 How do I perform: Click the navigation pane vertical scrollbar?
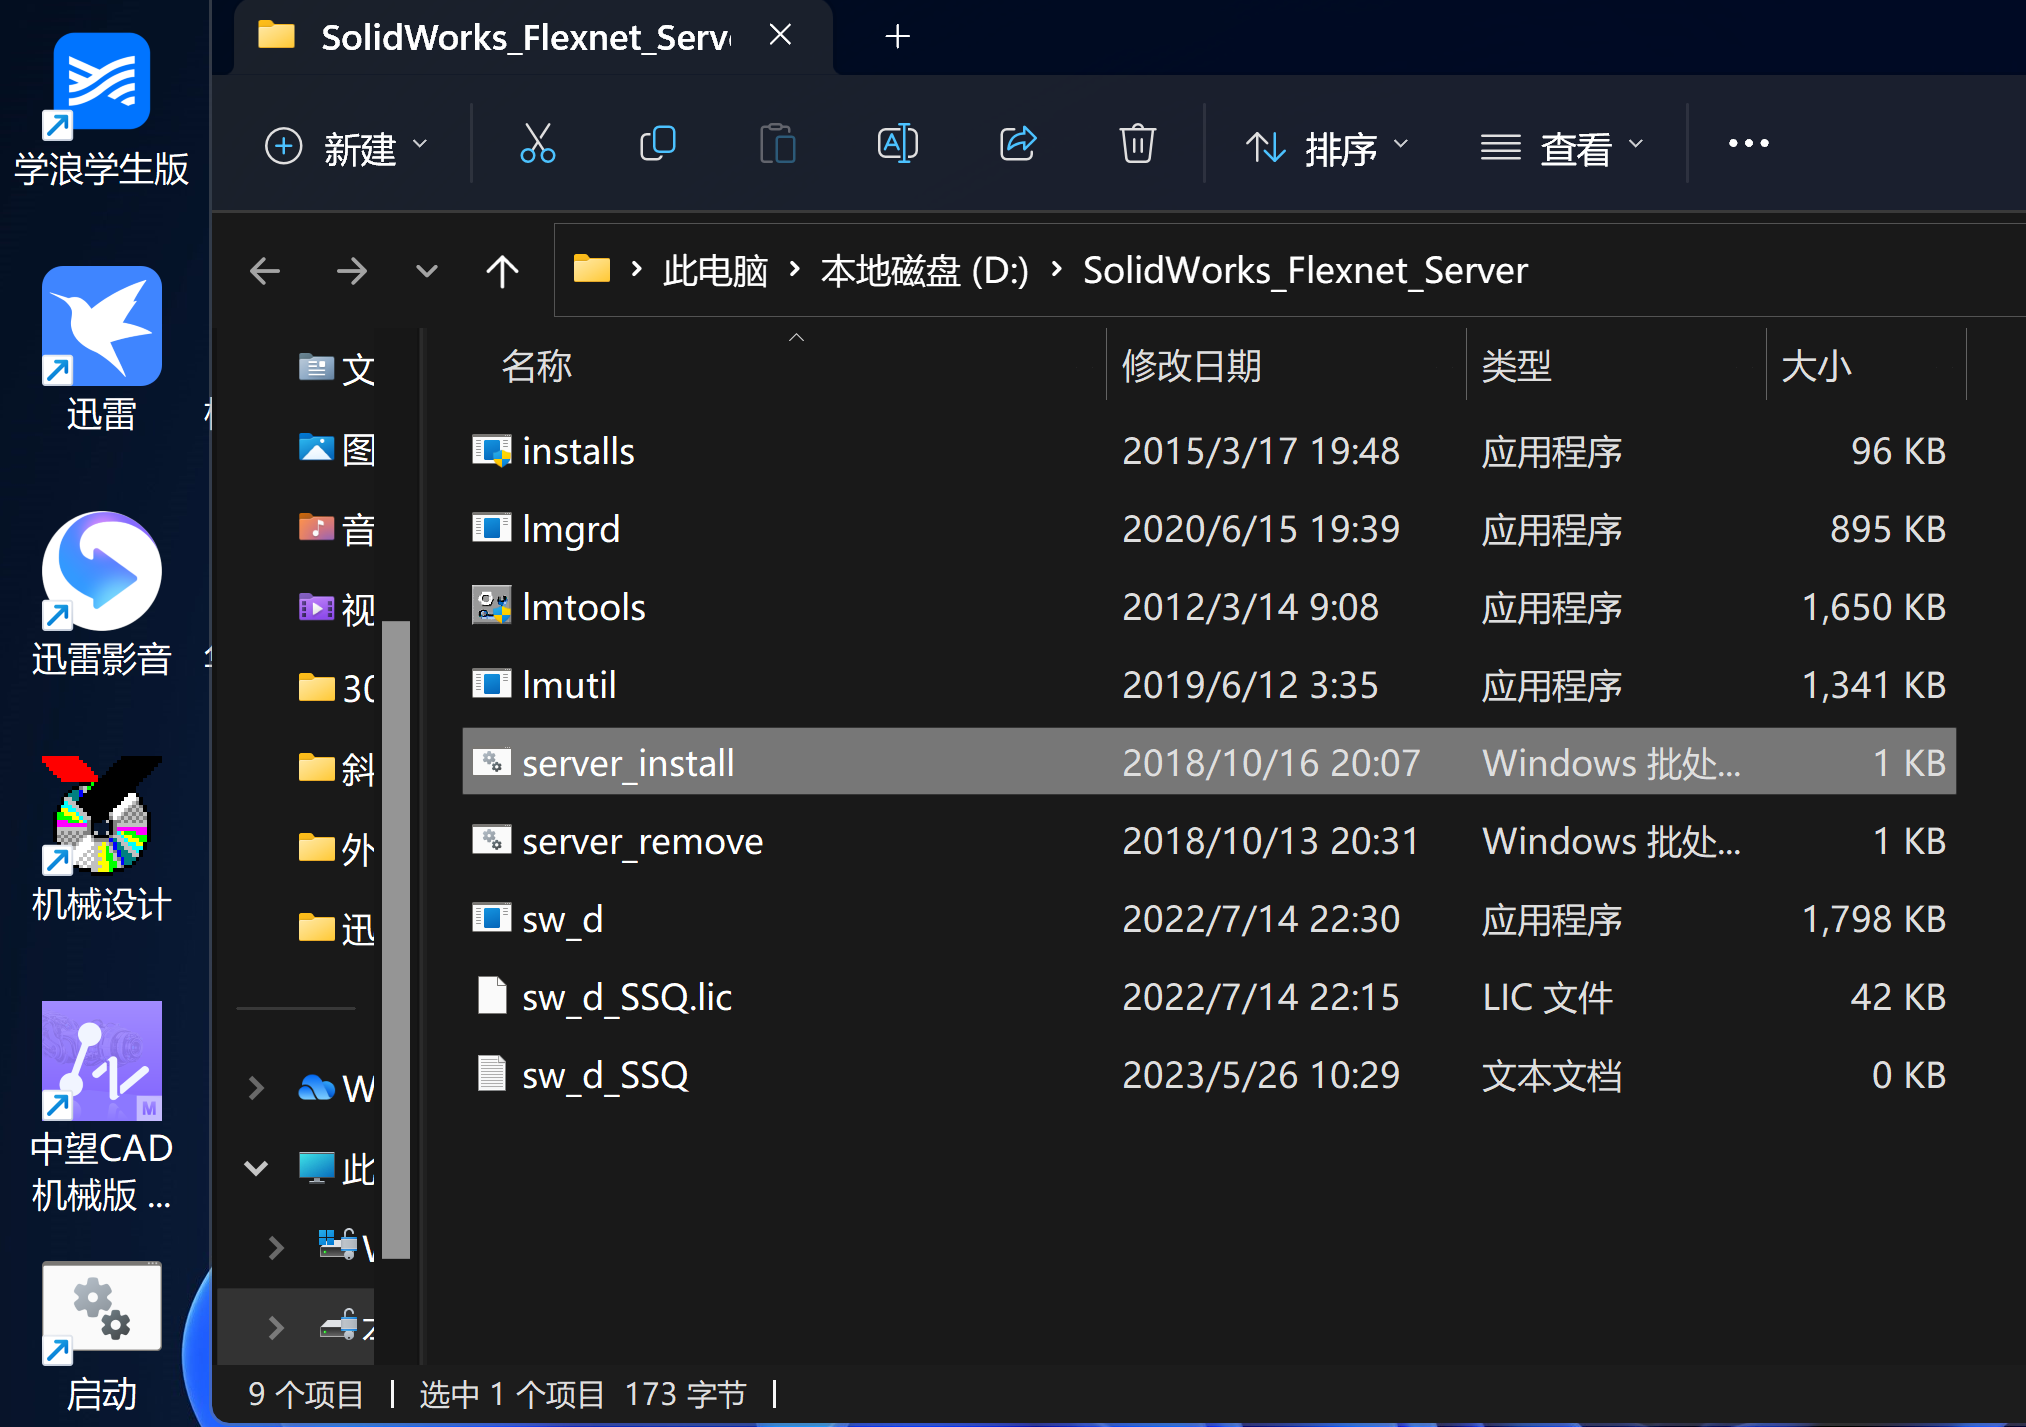coord(396,939)
